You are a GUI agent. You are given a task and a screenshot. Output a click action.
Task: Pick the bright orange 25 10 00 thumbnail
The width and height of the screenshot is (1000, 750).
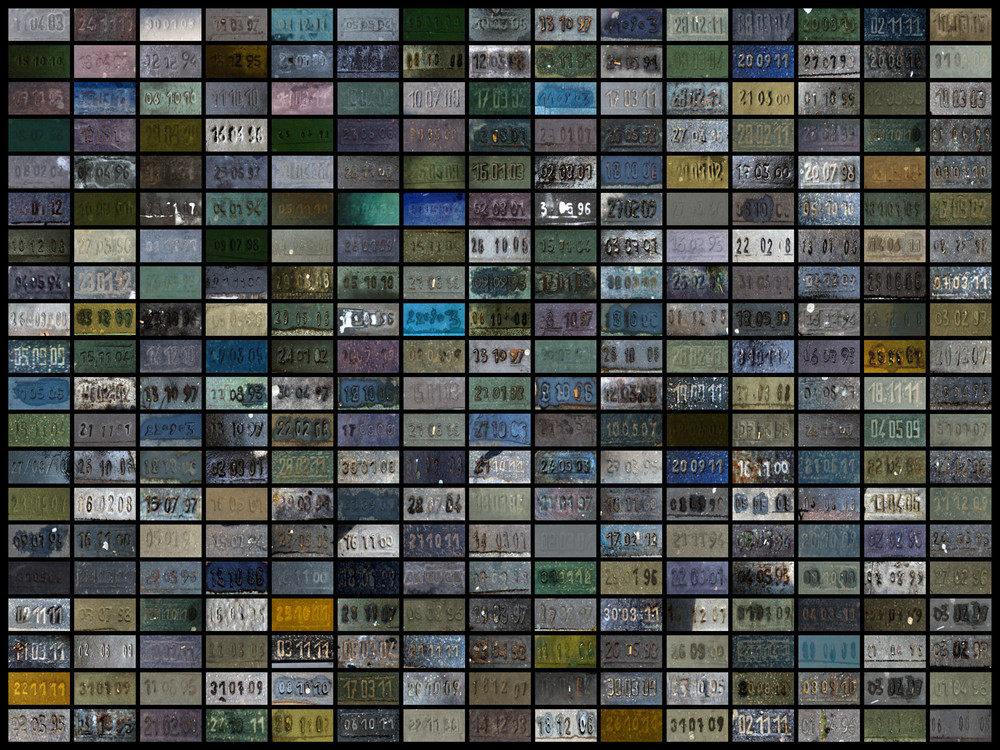[x=301, y=615]
